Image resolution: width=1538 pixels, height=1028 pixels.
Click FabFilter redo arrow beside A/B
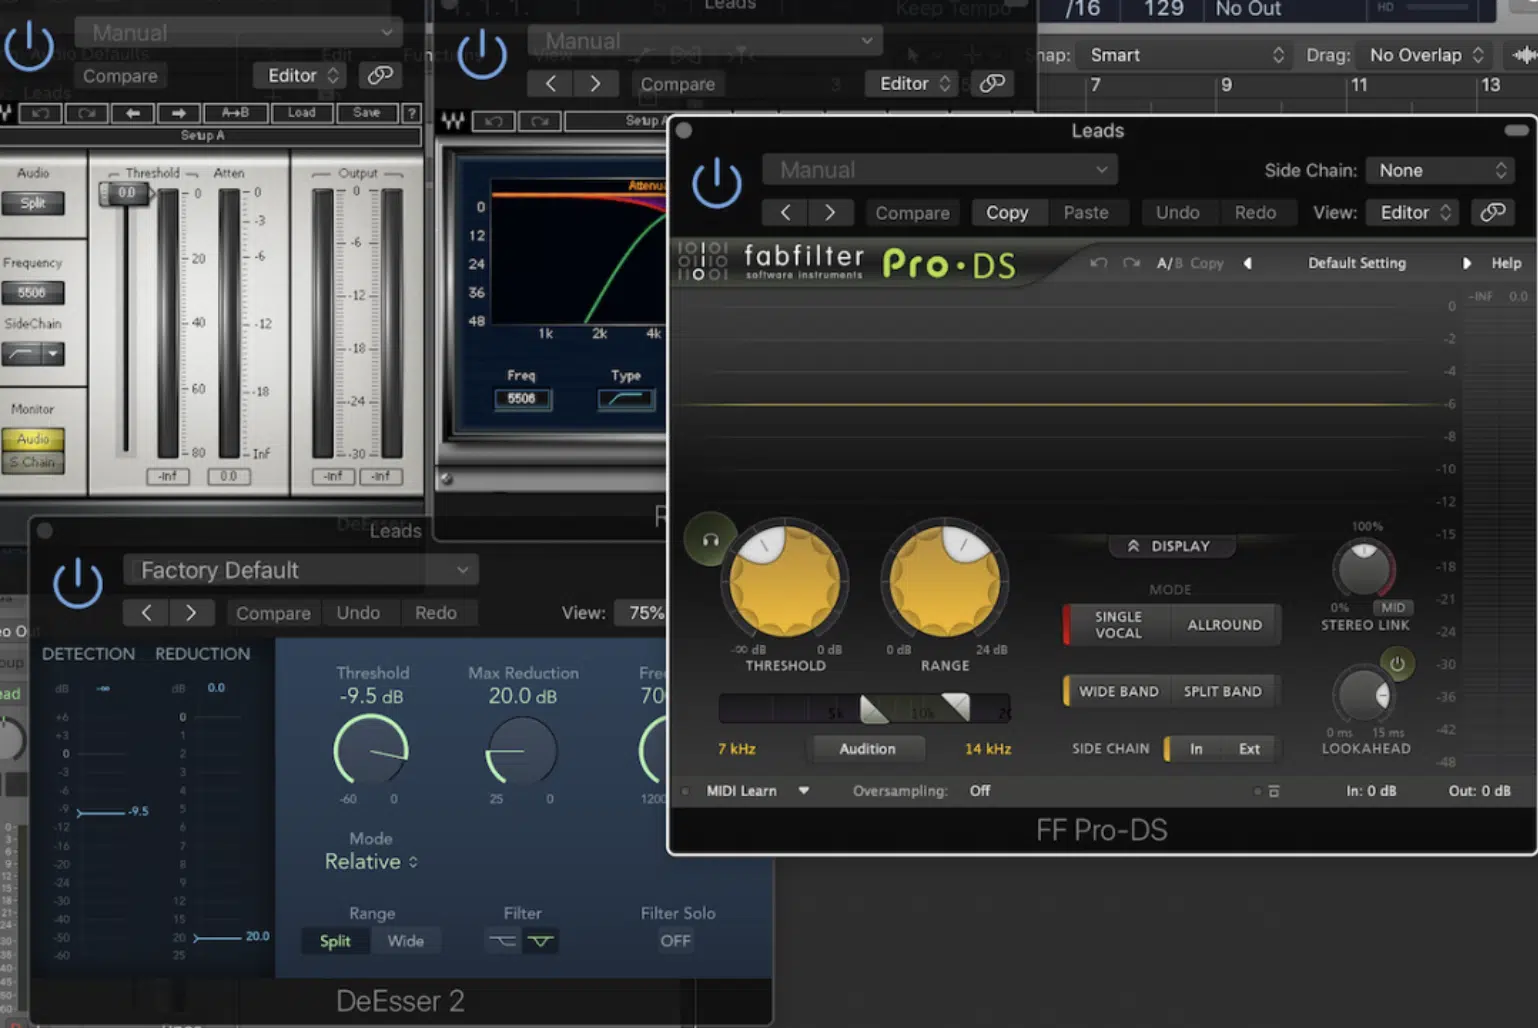click(x=1131, y=263)
